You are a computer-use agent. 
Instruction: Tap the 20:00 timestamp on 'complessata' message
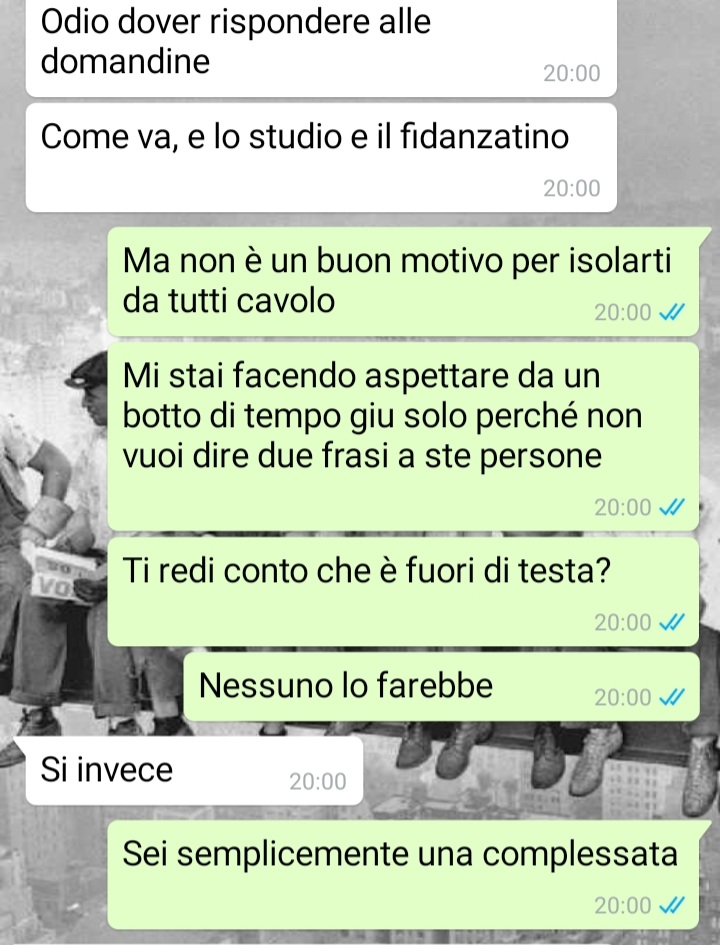(622, 905)
